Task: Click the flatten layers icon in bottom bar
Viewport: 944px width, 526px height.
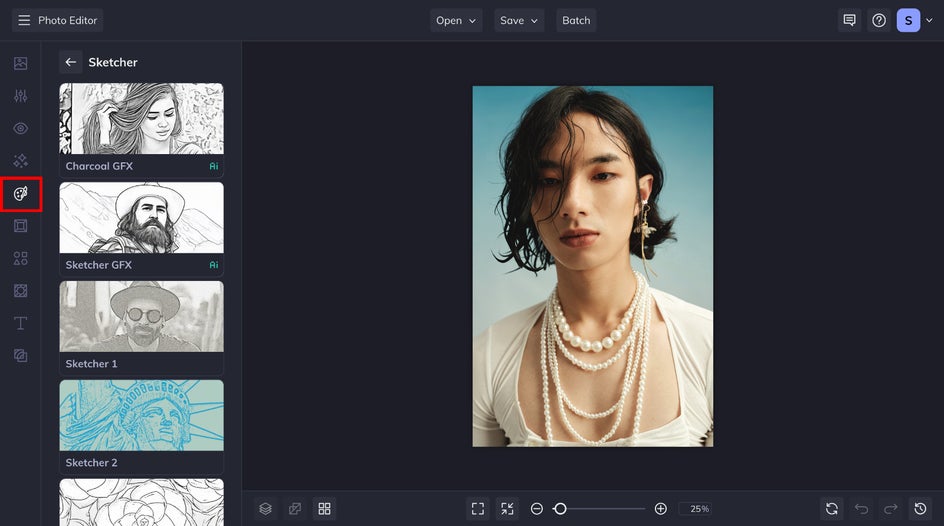Action: (295, 509)
